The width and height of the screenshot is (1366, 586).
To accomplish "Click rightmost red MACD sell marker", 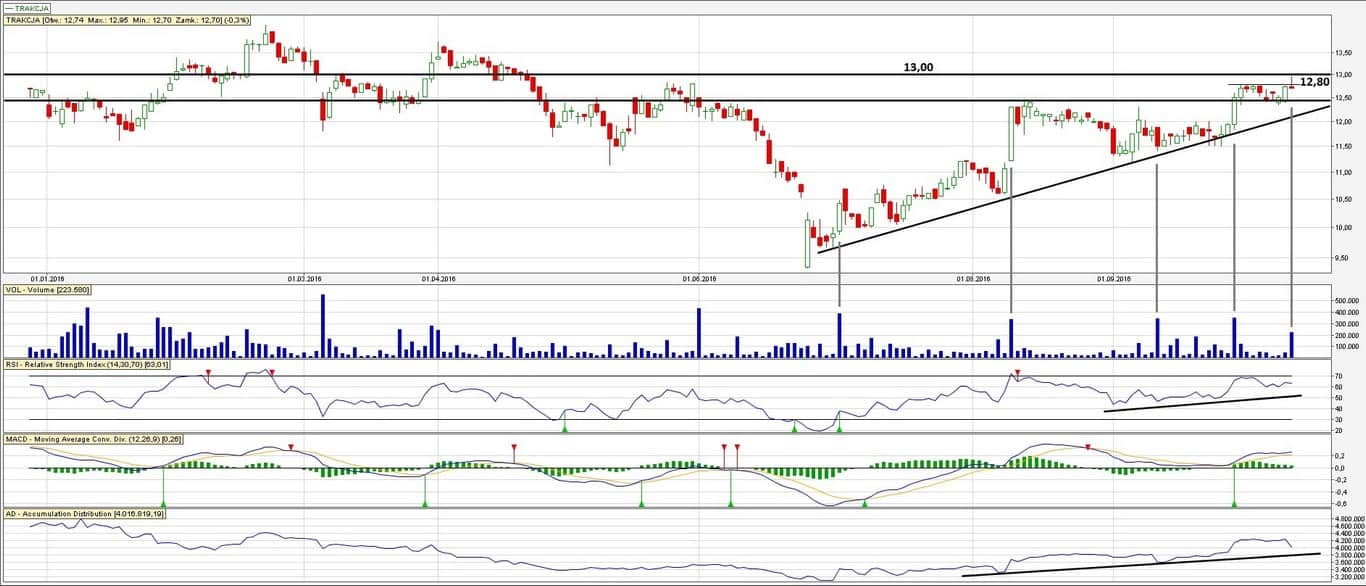I will pos(1088,447).
